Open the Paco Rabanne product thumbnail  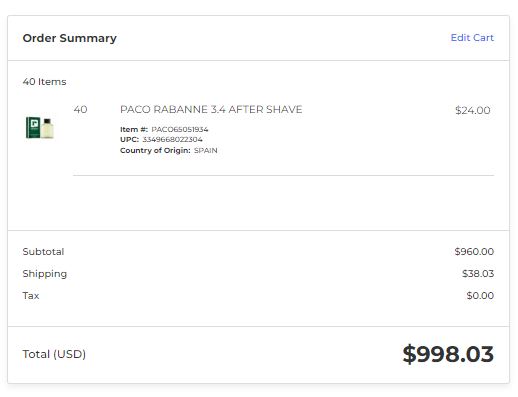[40, 128]
